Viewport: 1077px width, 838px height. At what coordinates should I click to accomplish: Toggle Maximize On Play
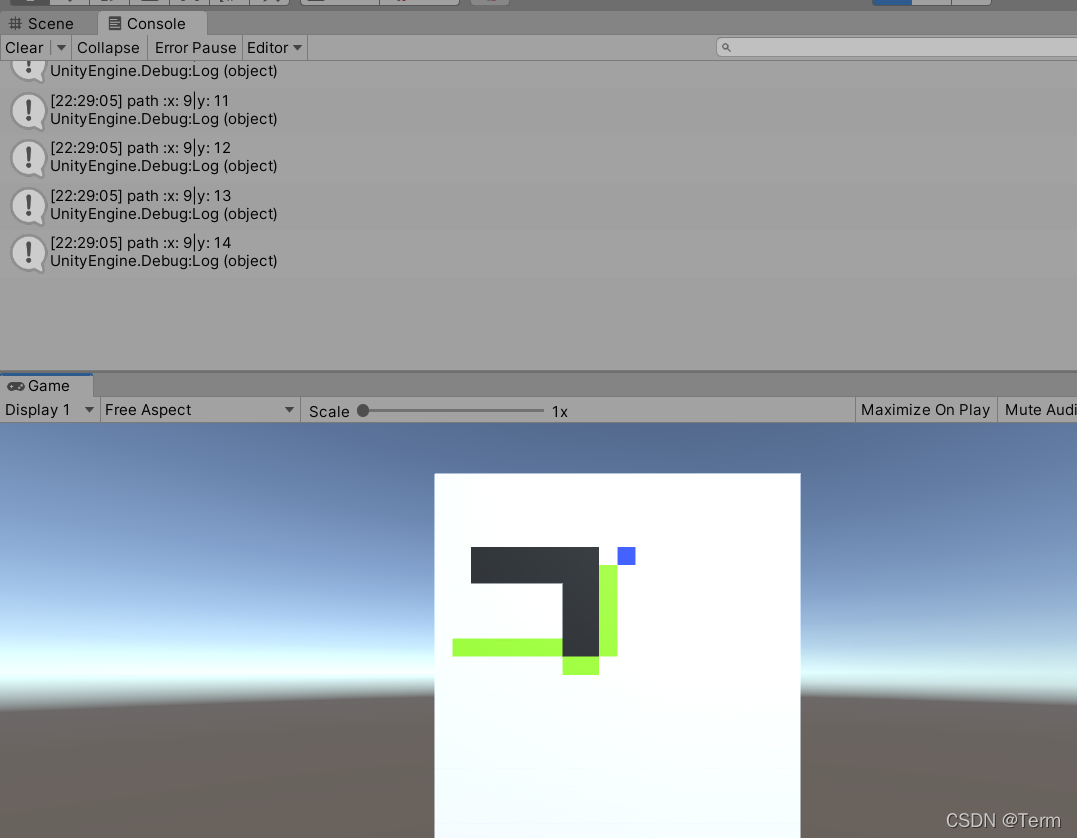(925, 410)
